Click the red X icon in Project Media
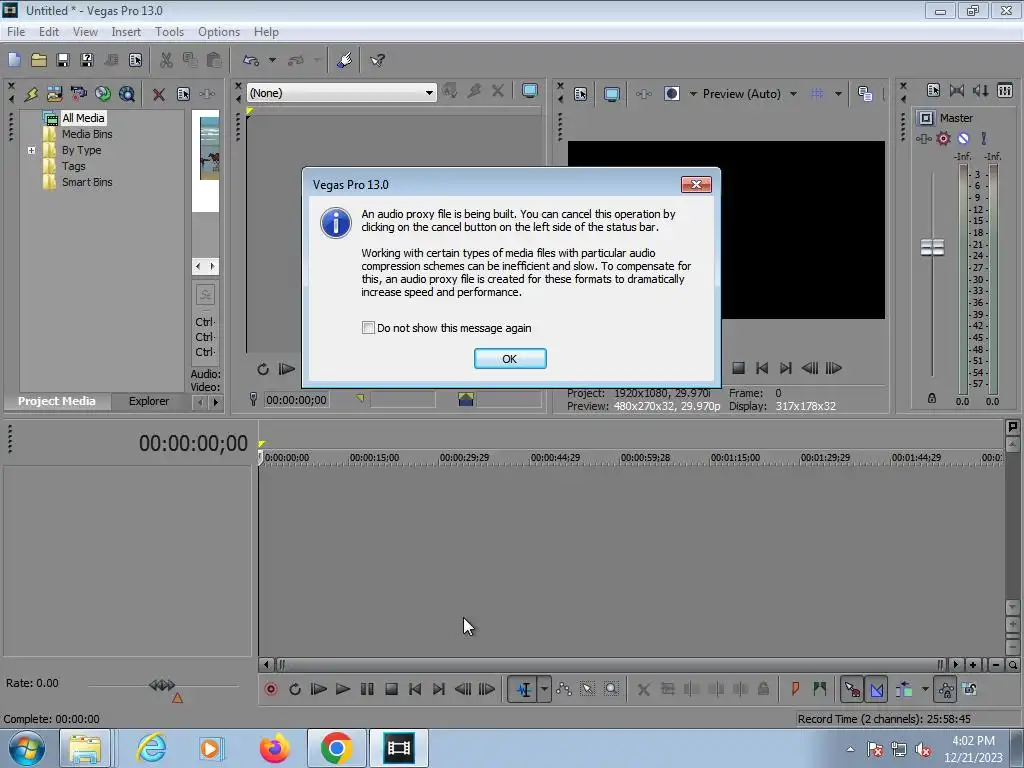Image resolution: width=1024 pixels, height=768 pixels. (x=159, y=94)
